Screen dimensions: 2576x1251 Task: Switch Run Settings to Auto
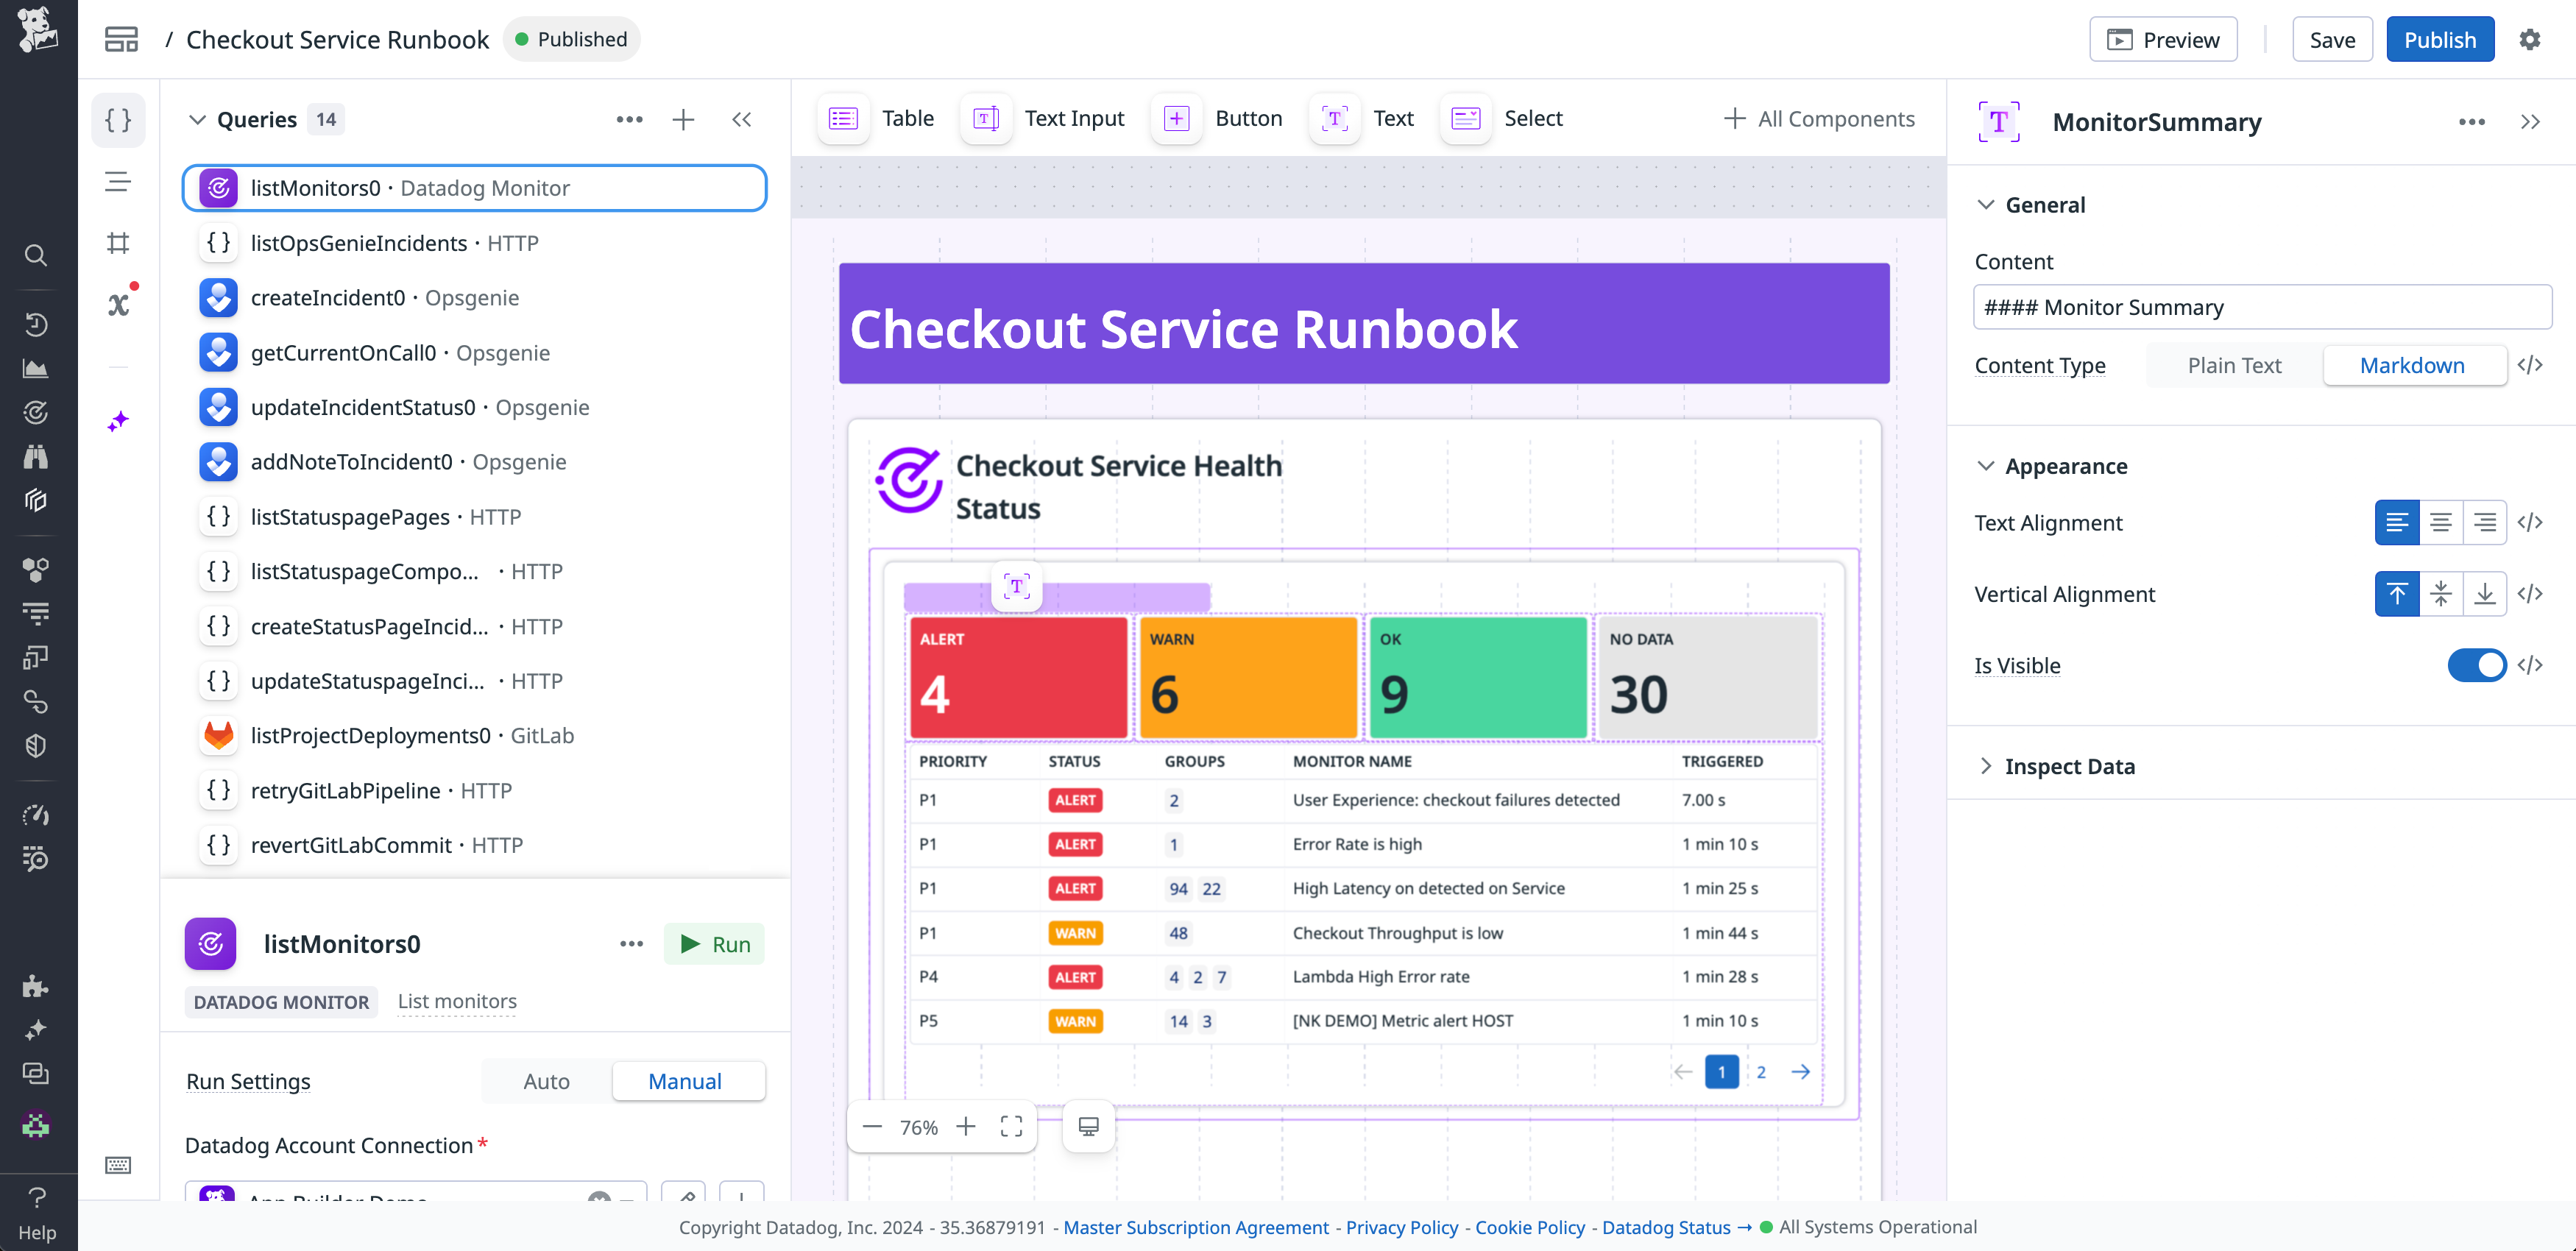[545, 1081]
